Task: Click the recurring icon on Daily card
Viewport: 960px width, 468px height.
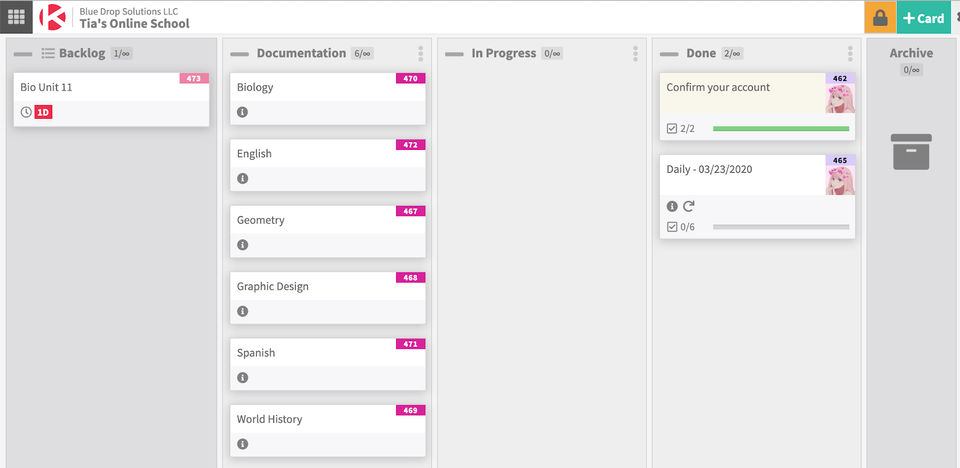Action: pyautogui.click(x=688, y=206)
